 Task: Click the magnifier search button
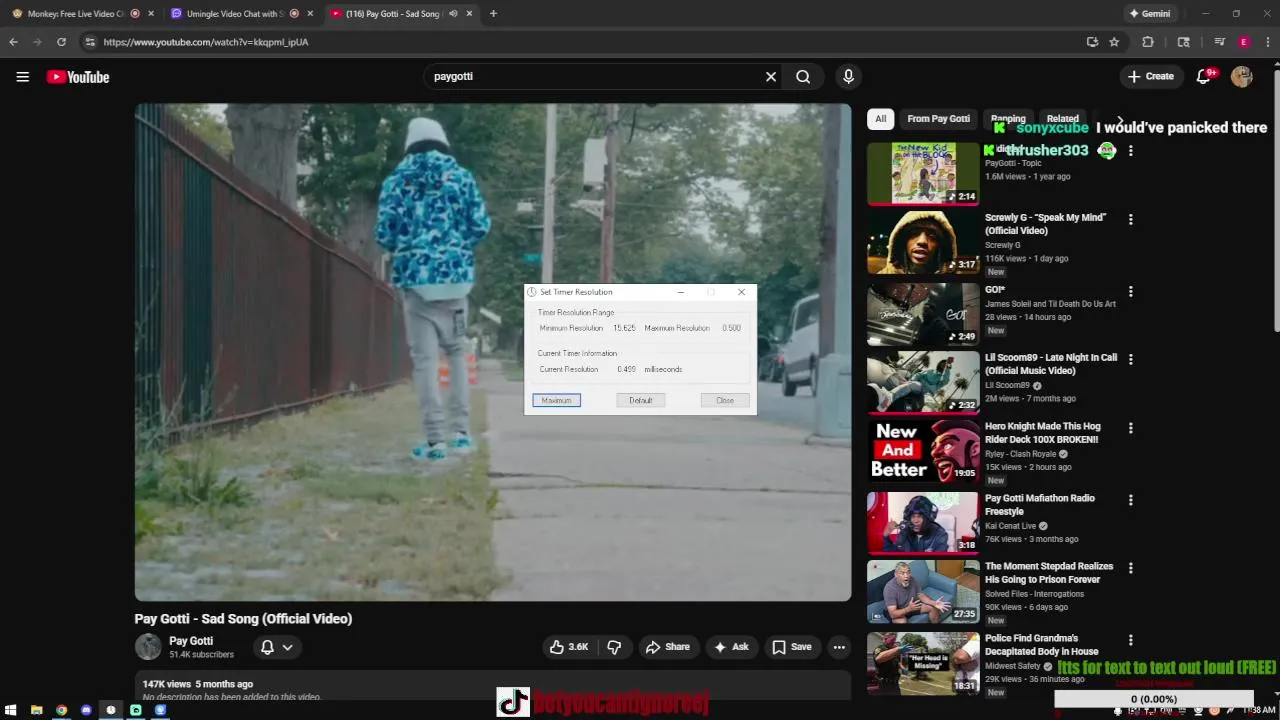803,76
